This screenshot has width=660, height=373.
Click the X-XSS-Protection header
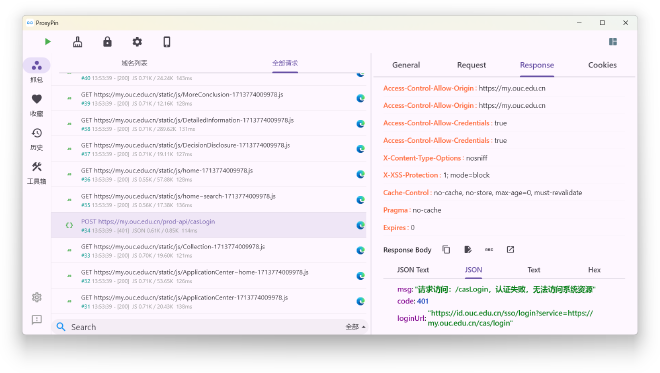(436, 175)
